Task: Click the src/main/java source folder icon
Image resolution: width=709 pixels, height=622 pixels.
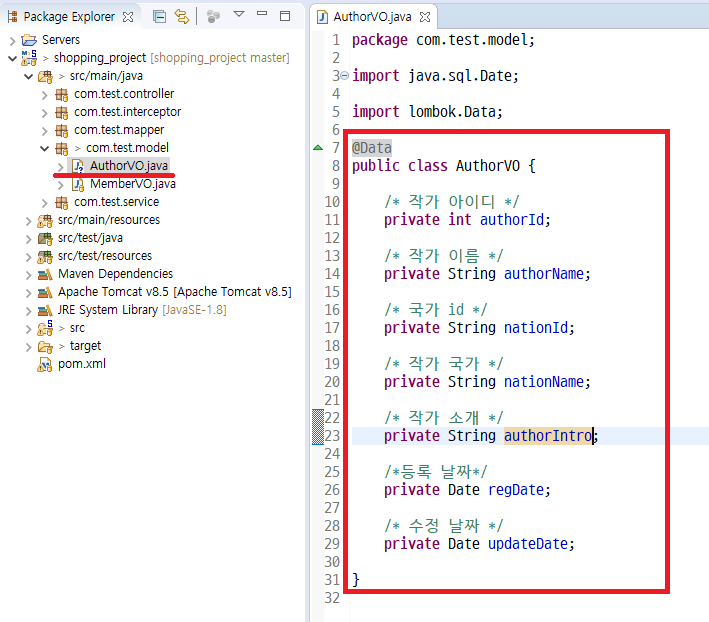Action: (45, 76)
